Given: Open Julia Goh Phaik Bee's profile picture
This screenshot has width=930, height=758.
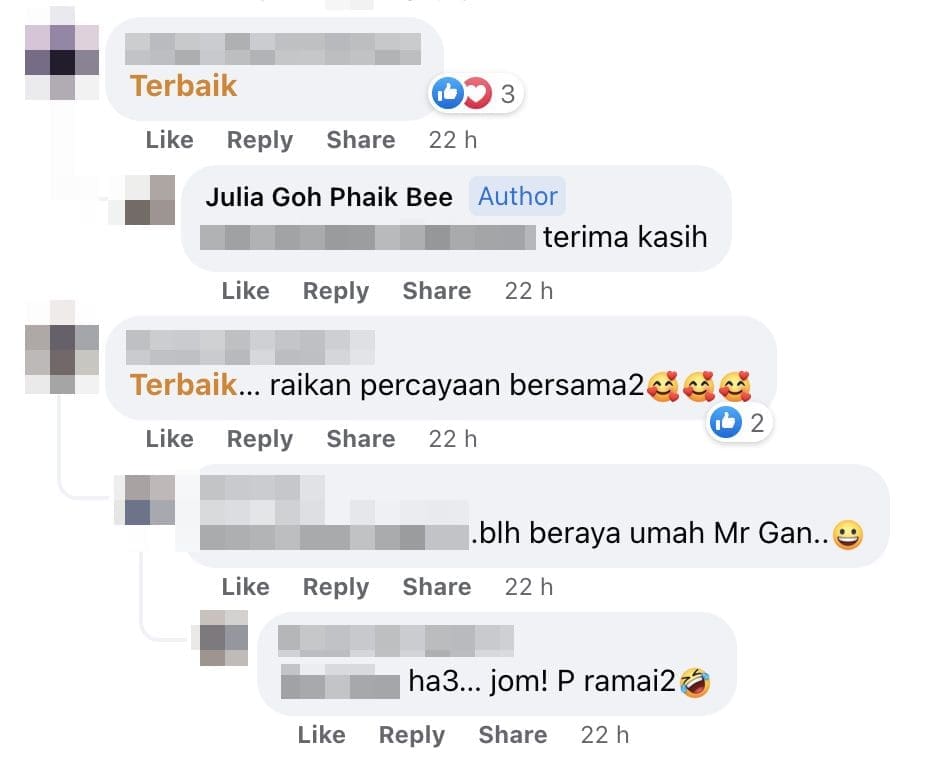Looking at the screenshot, I should [x=149, y=200].
